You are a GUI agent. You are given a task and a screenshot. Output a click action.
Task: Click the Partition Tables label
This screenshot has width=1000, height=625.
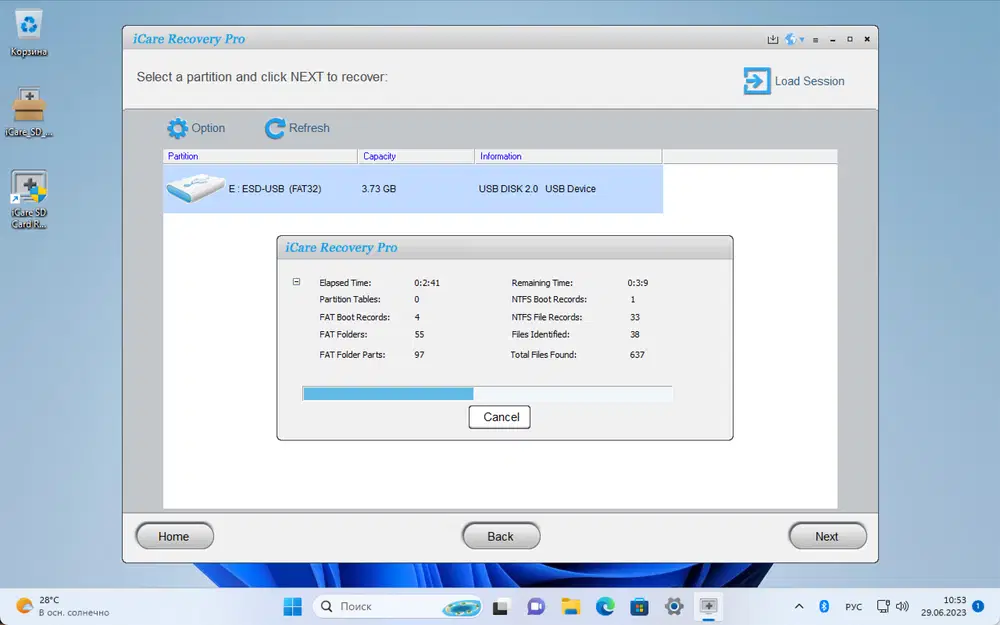point(349,299)
